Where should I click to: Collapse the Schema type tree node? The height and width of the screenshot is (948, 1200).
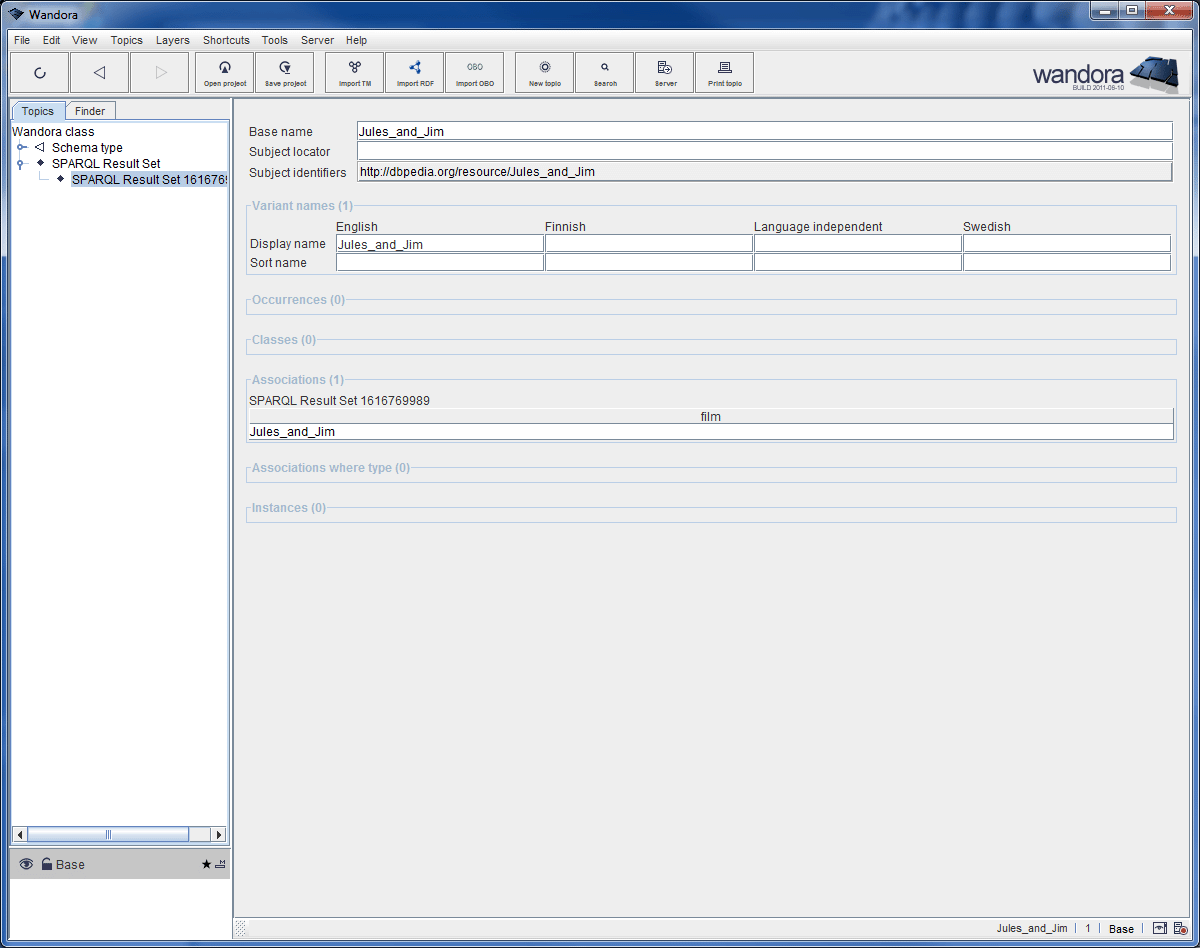[21, 147]
